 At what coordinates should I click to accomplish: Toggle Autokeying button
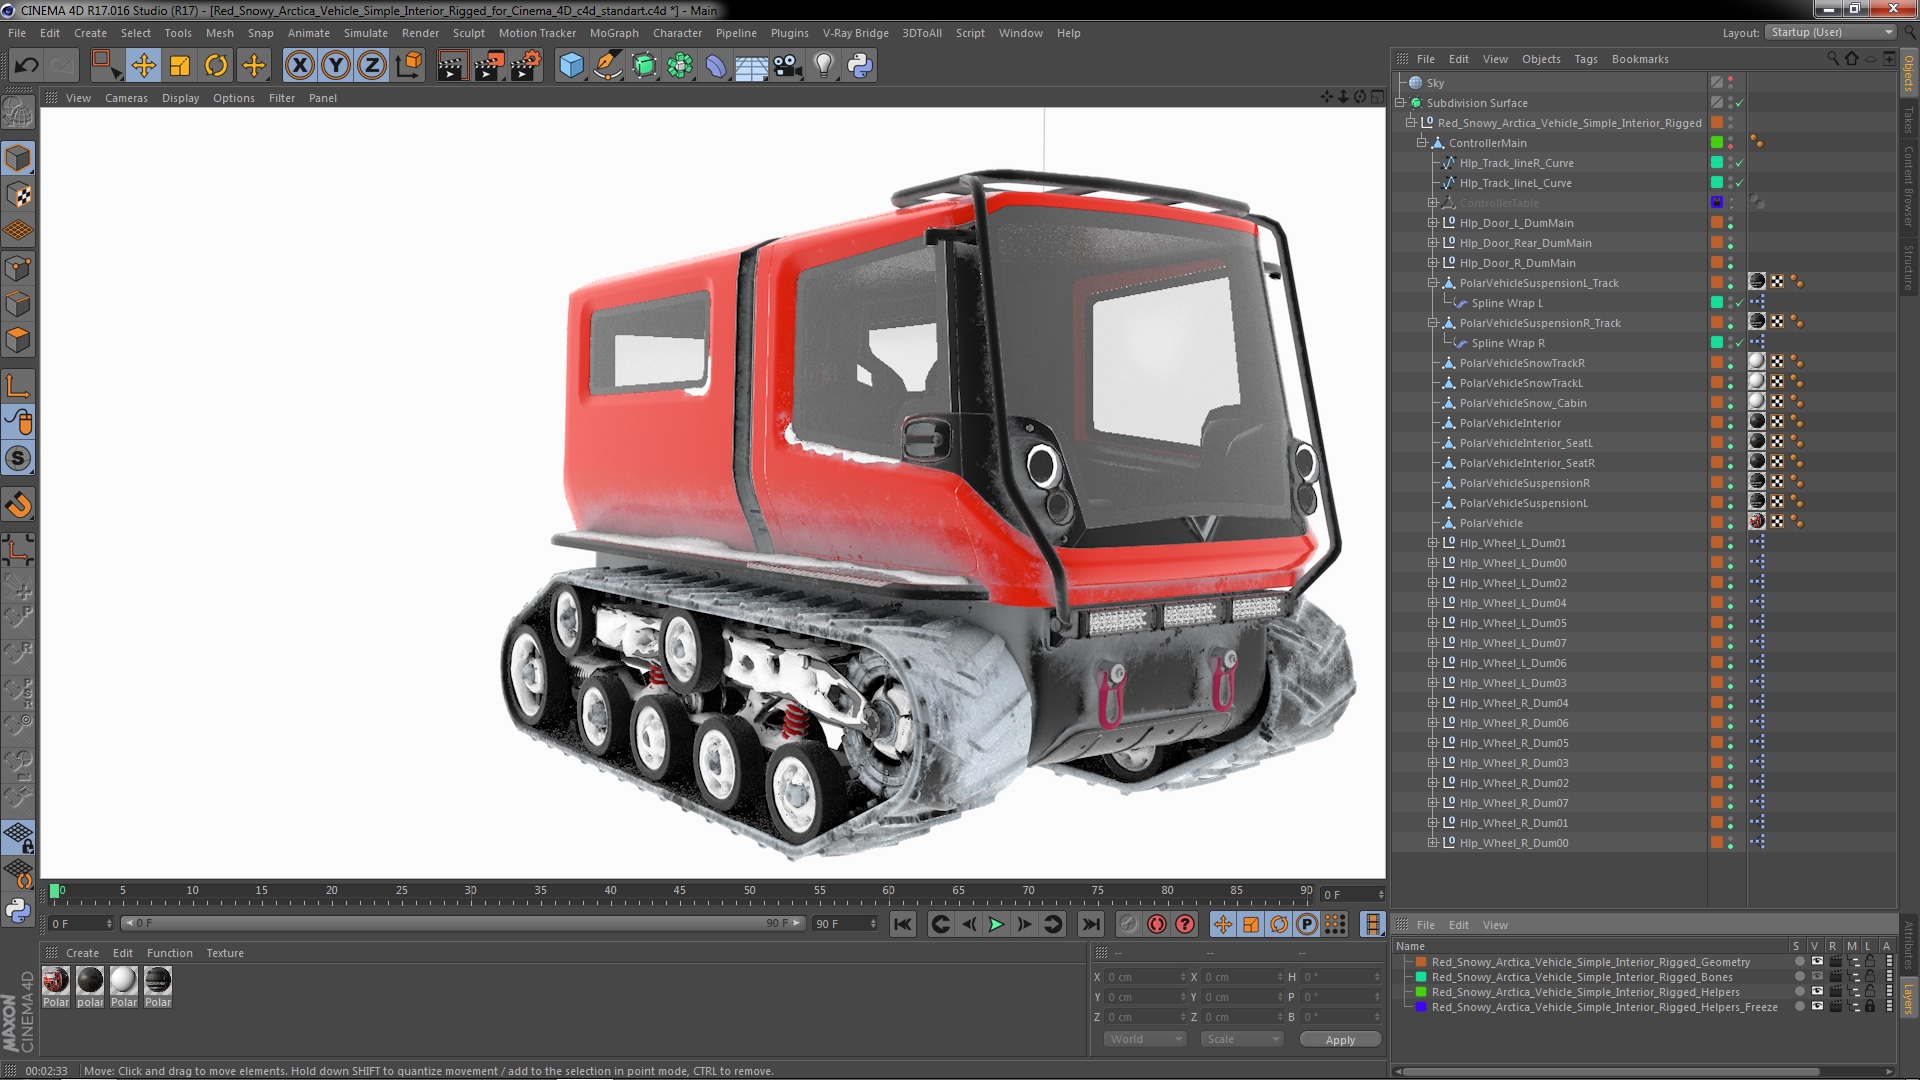coord(1157,925)
